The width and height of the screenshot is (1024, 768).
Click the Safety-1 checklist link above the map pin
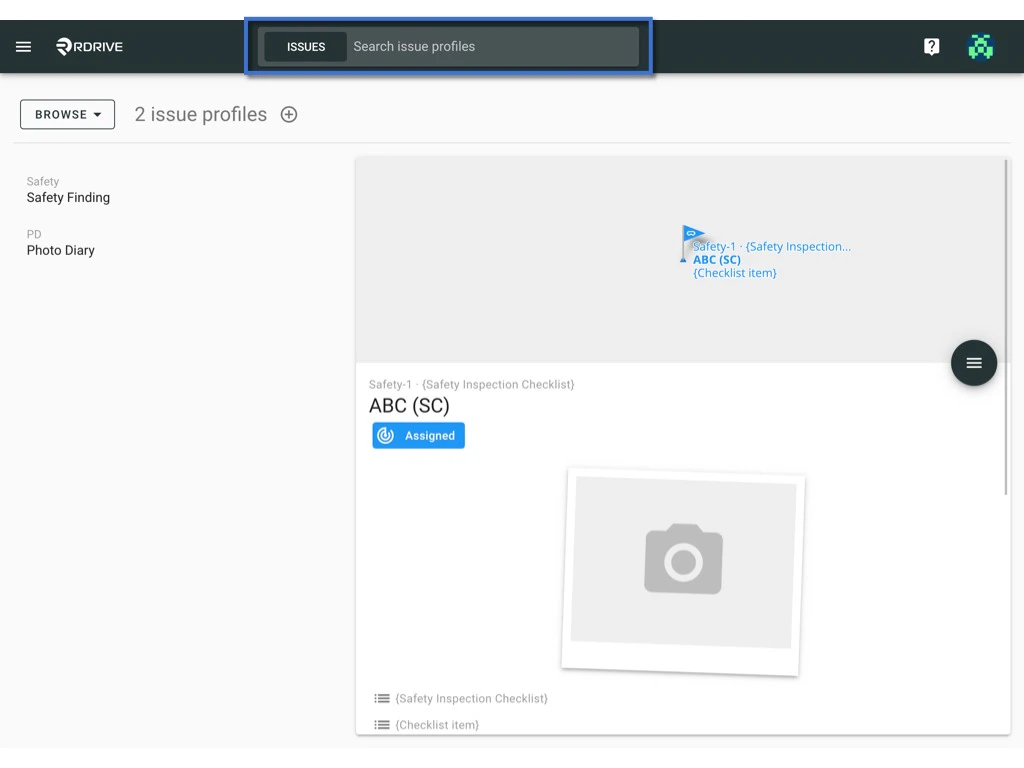pyautogui.click(x=770, y=246)
